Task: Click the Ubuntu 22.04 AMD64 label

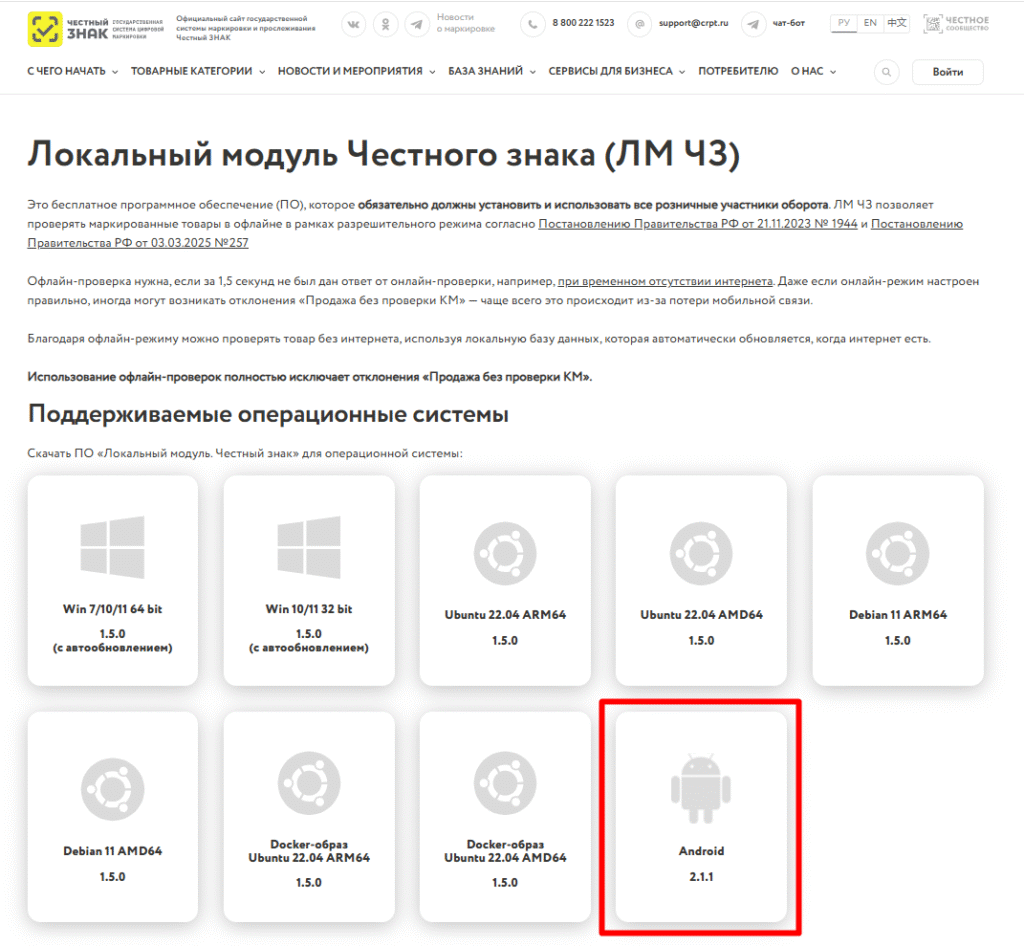Action: coord(701,615)
